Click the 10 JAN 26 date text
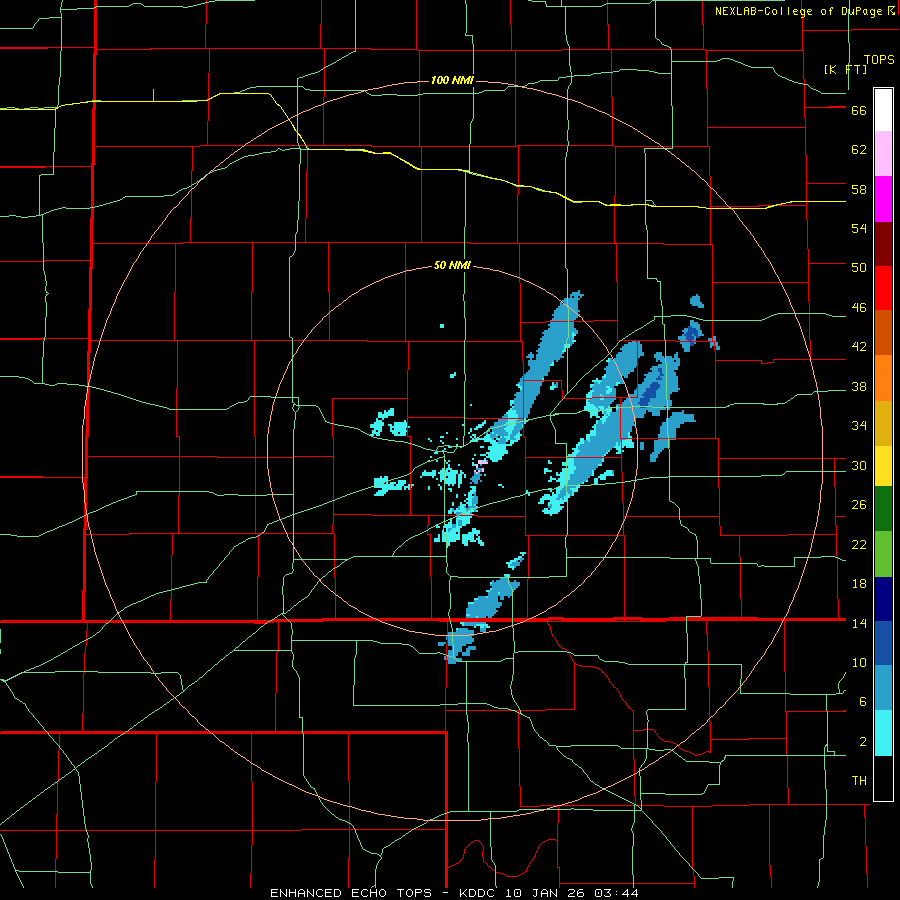 coord(547,893)
